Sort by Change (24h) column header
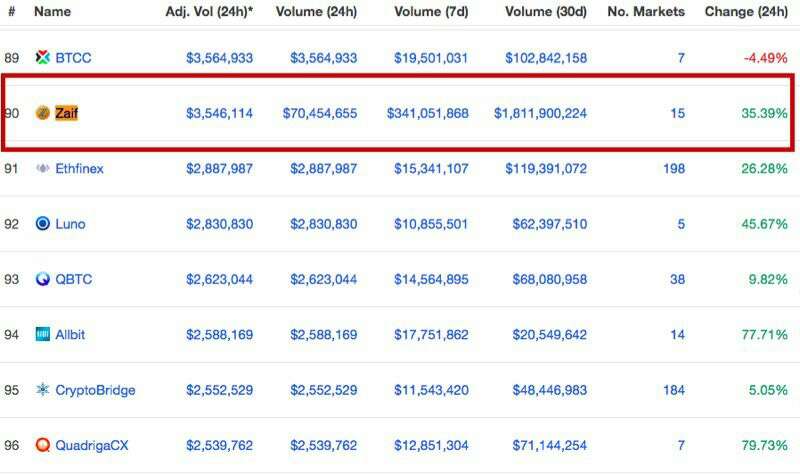The width and height of the screenshot is (800, 475). 745,12
